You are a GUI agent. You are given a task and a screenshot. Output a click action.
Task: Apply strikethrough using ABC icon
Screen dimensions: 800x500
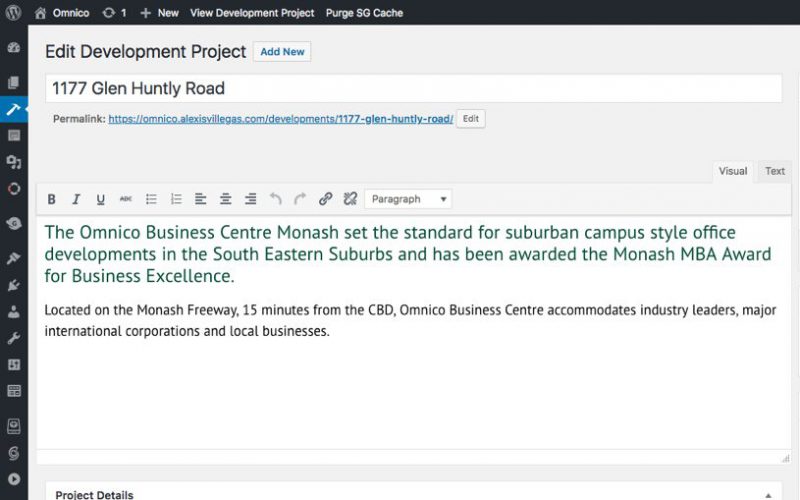tap(126, 199)
